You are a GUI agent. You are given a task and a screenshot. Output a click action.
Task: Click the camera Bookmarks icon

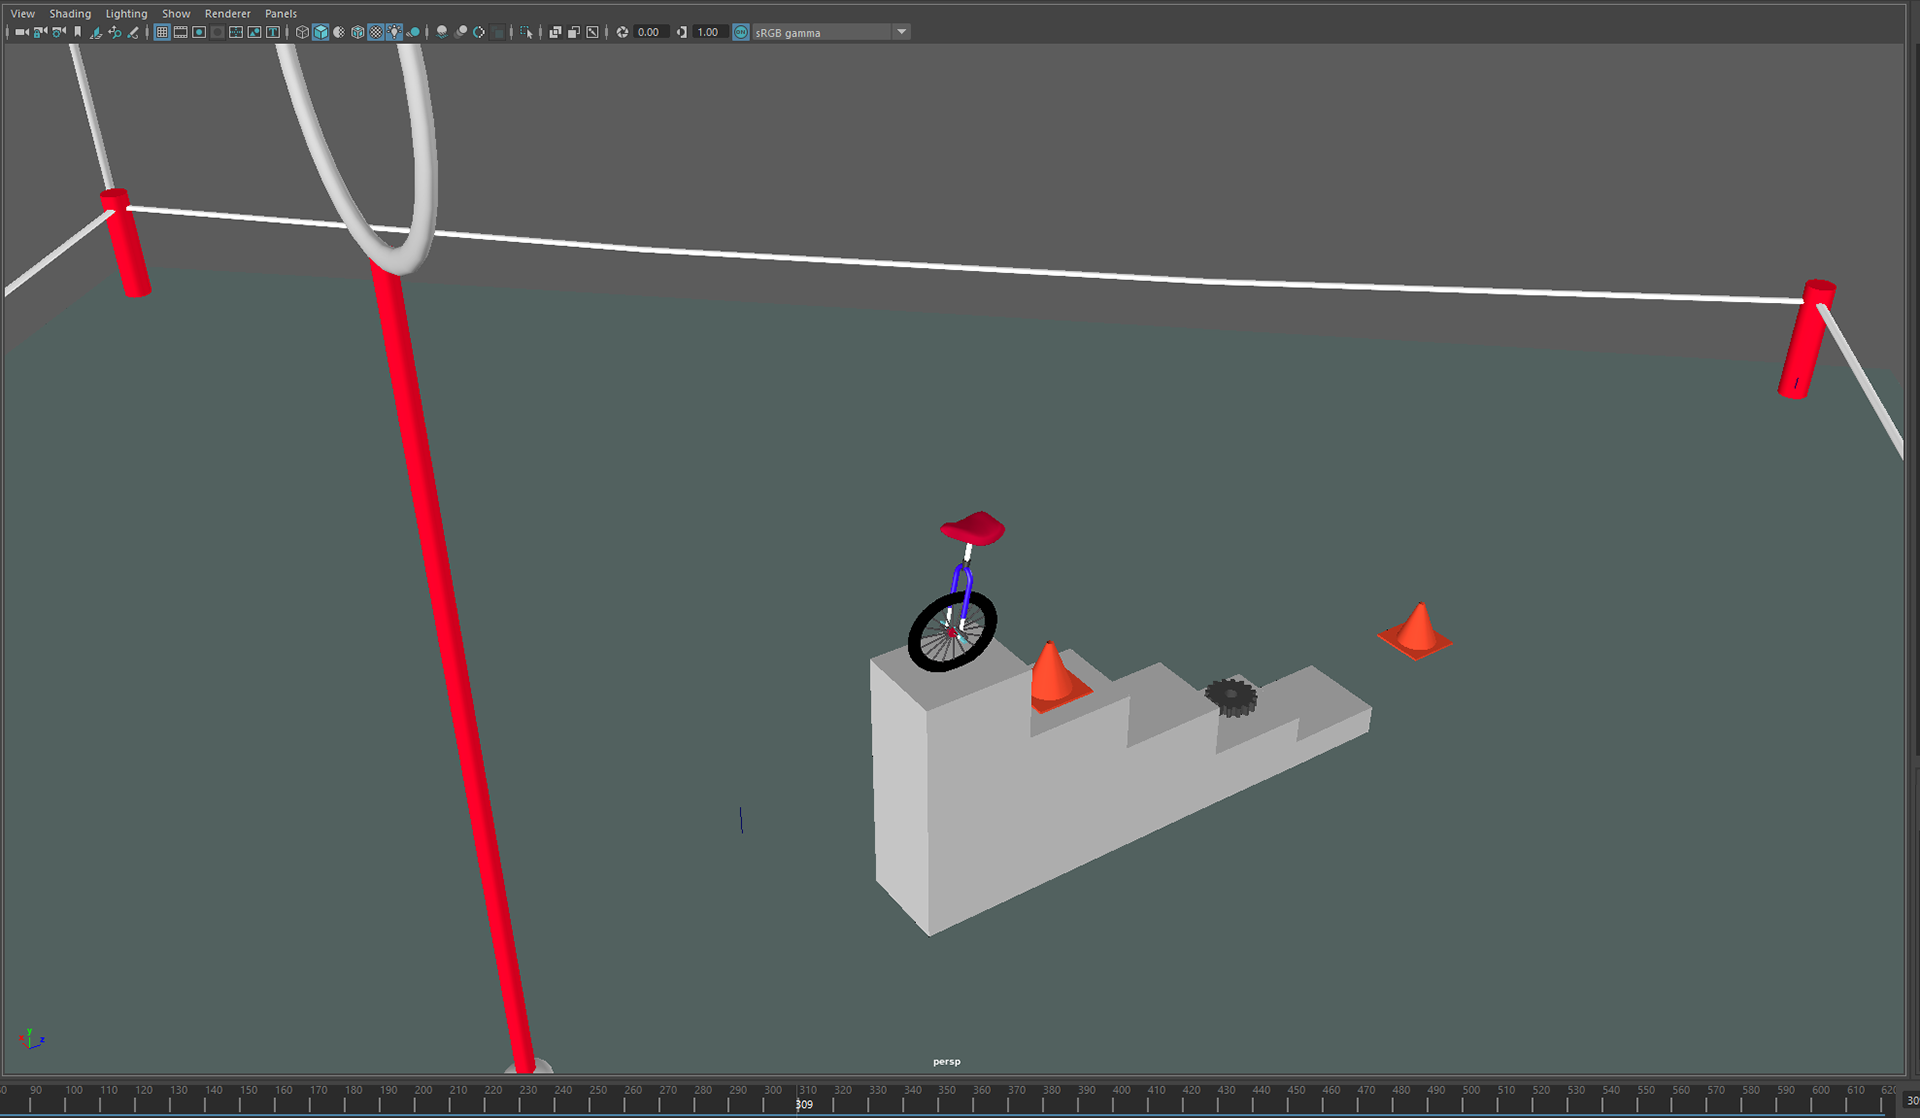[x=77, y=32]
